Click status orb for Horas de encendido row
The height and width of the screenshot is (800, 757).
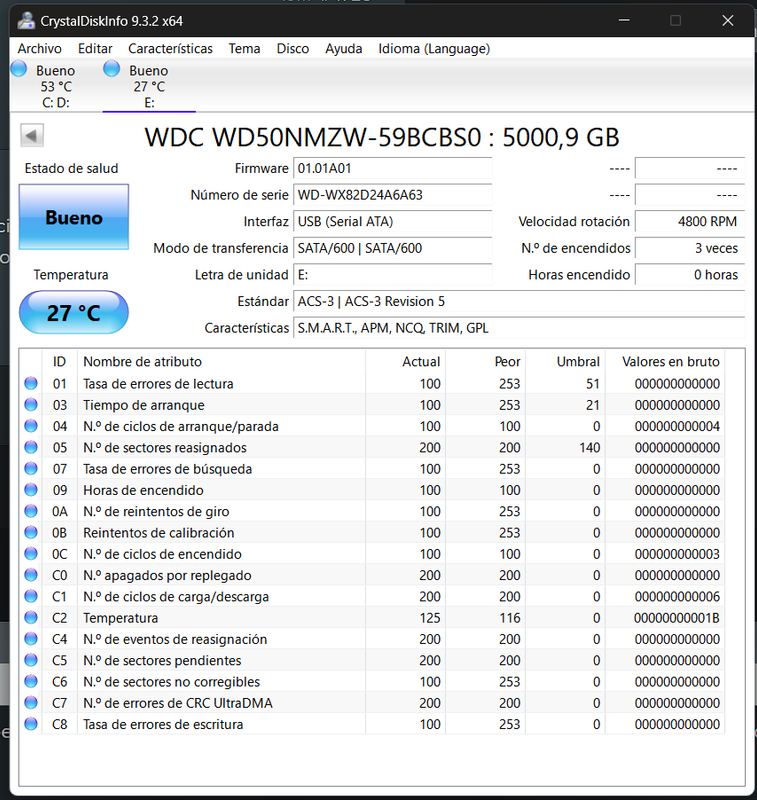(31, 489)
